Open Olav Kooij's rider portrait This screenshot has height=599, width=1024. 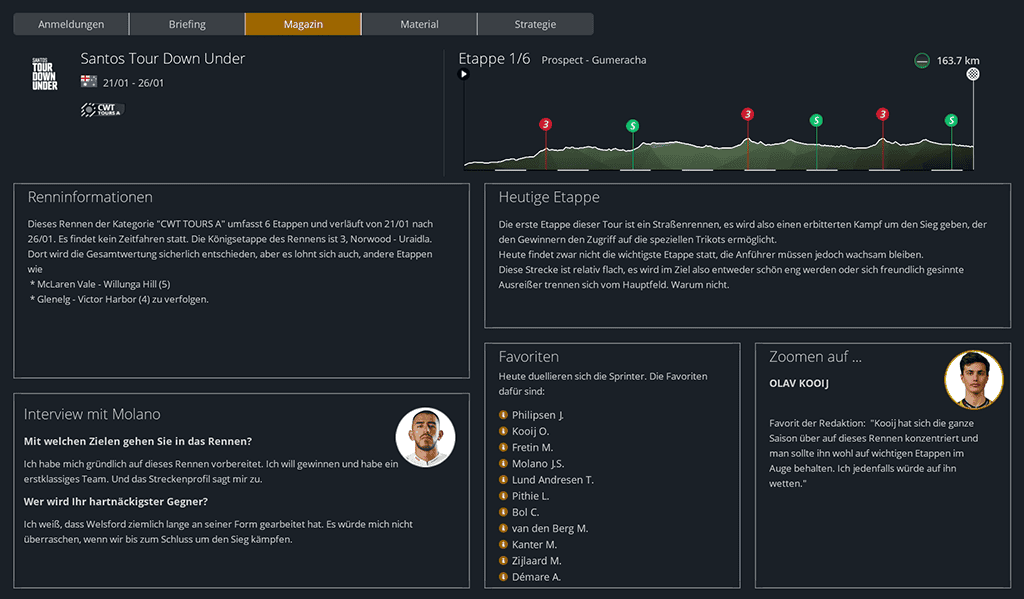click(x=973, y=380)
